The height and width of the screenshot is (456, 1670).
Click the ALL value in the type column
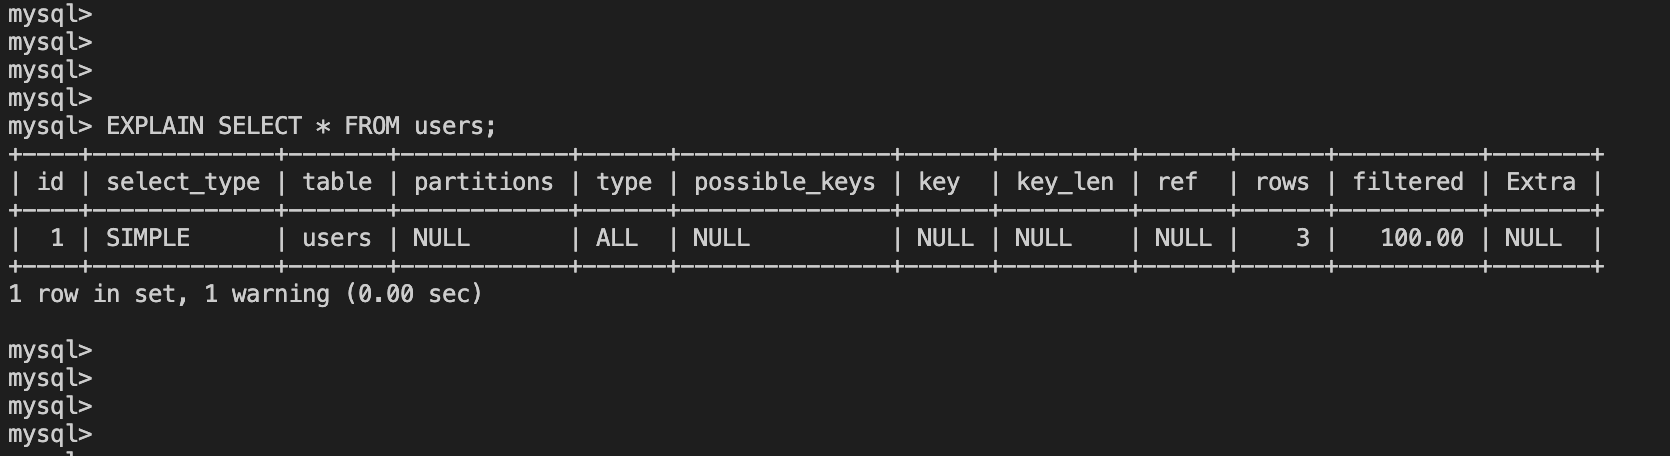(617, 238)
